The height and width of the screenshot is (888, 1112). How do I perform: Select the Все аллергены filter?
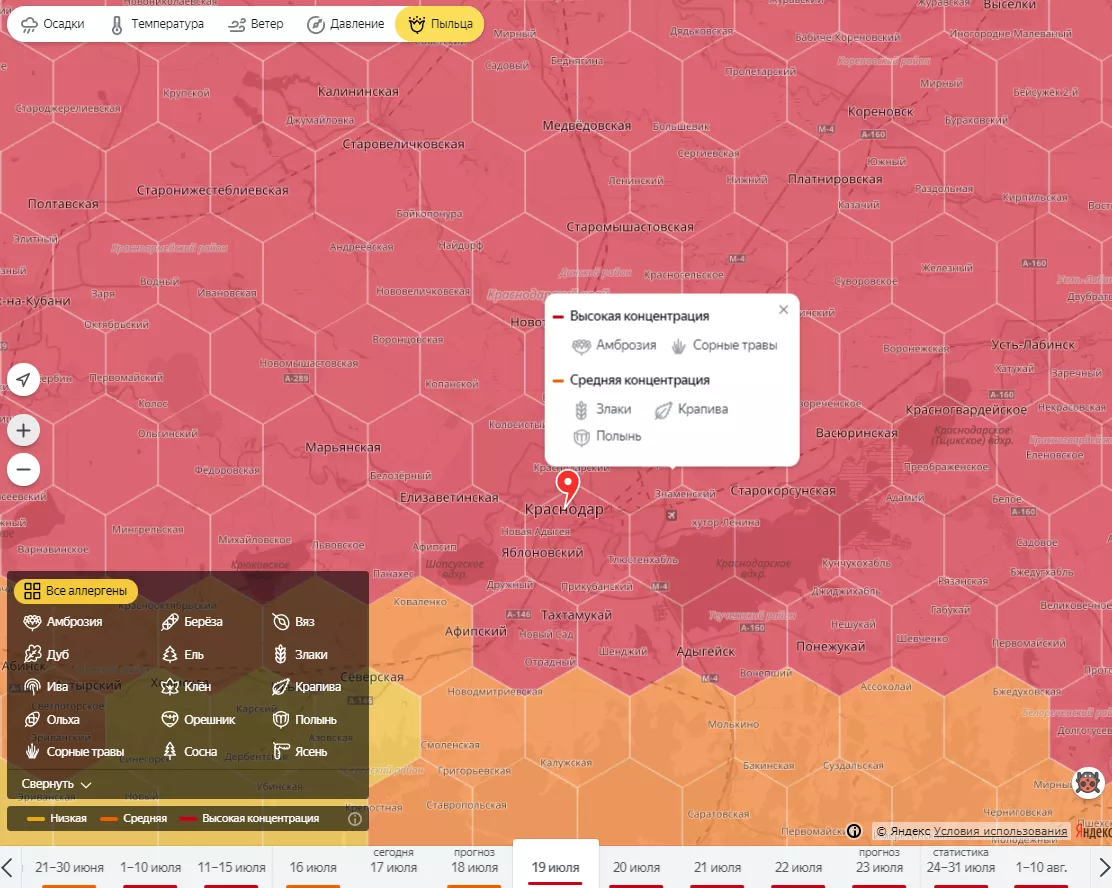(x=76, y=591)
